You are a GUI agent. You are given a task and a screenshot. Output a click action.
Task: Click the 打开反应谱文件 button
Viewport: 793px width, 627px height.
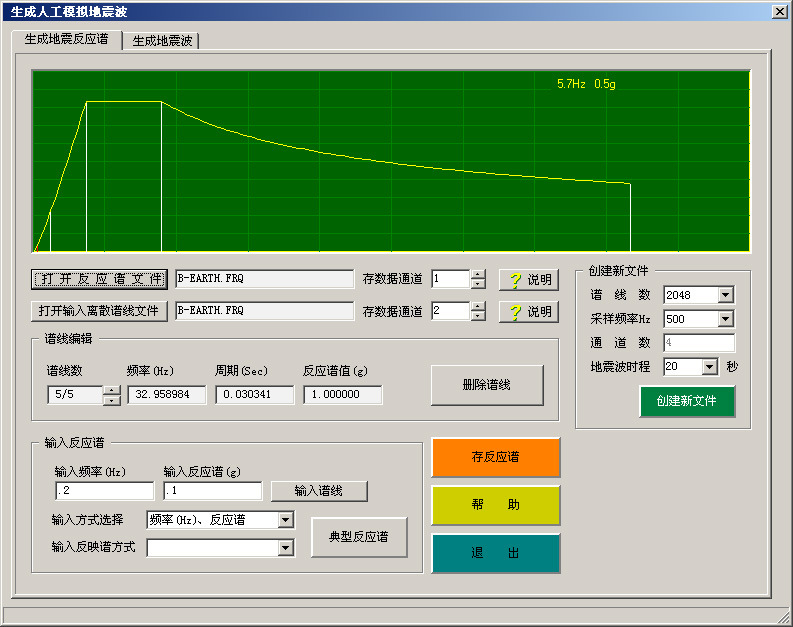click(99, 279)
